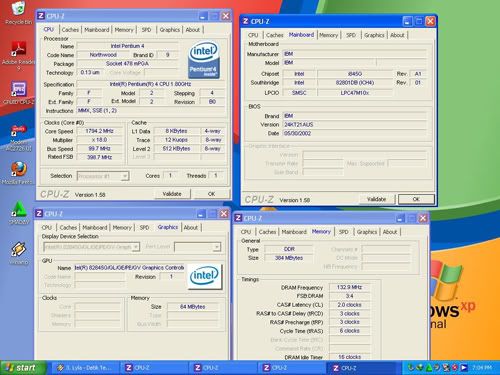Open Memory tab in the top-left CPU window
500x375 pixels.
pos(124,30)
